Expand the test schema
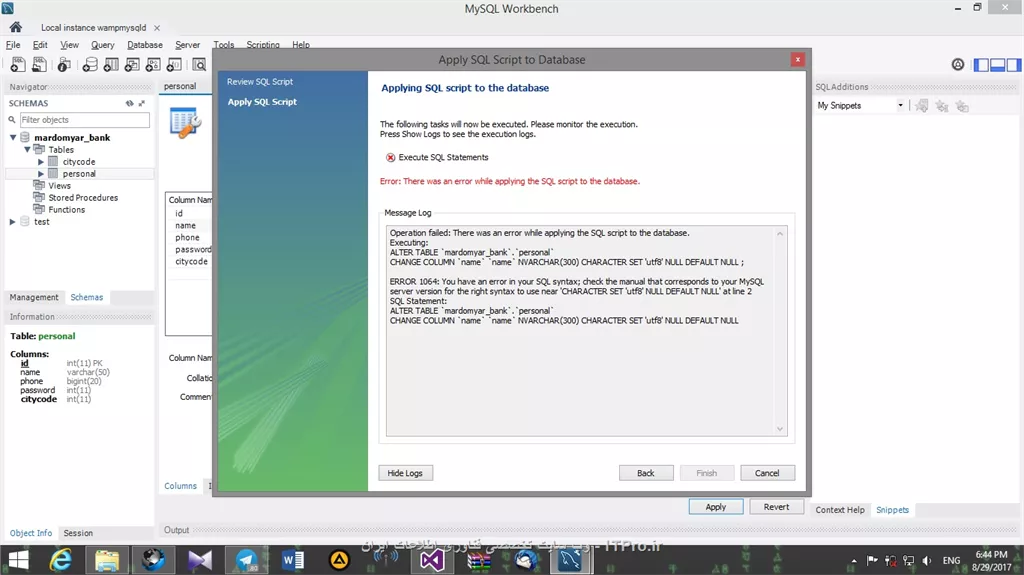 pyautogui.click(x=12, y=222)
